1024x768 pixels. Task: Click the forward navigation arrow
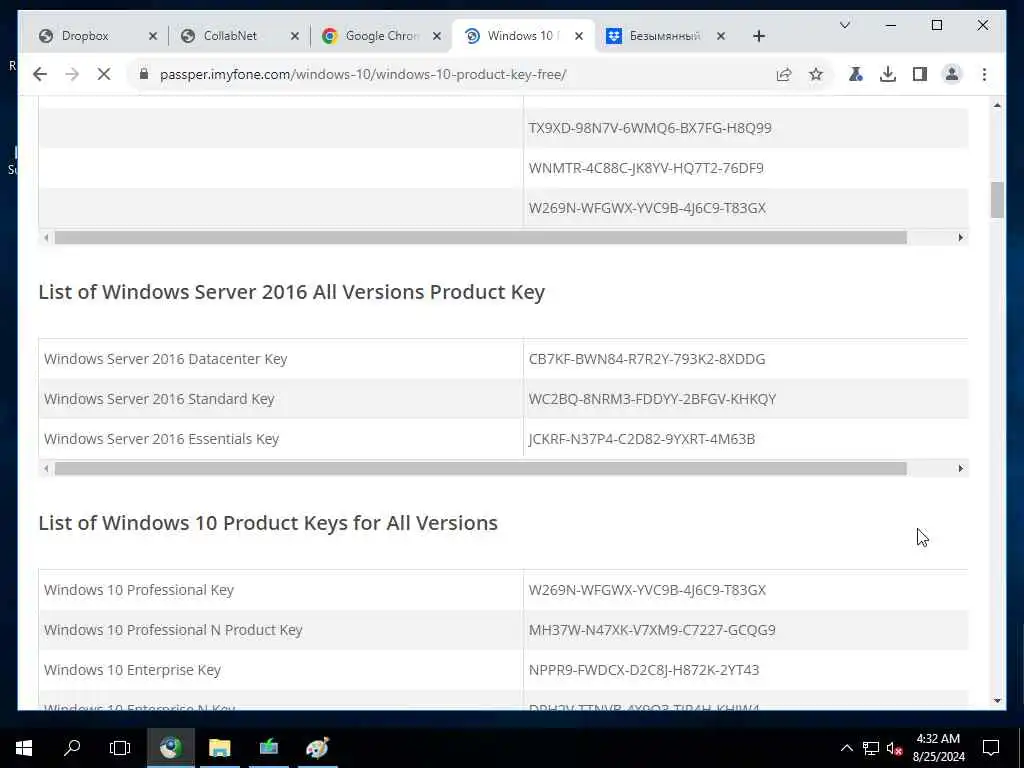[x=72, y=74]
